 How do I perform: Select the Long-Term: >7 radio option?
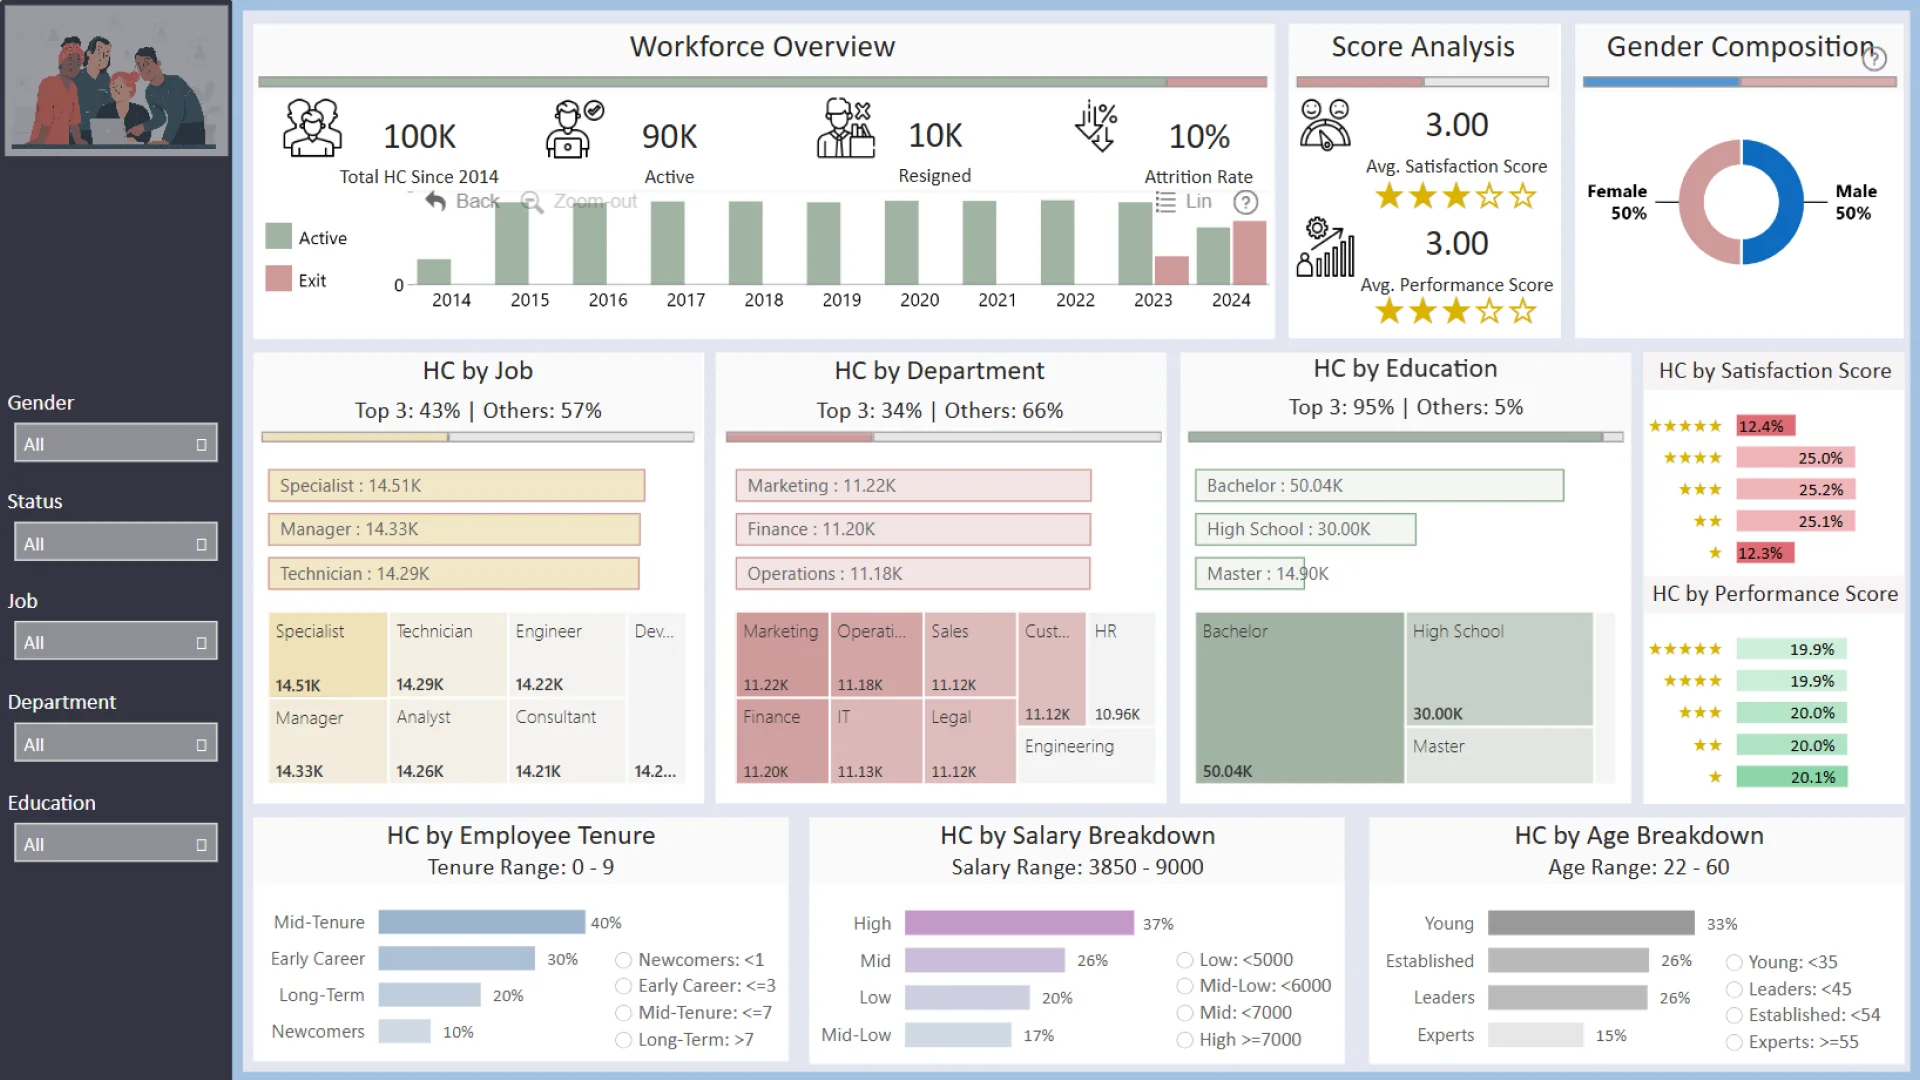pos(623,1040)
